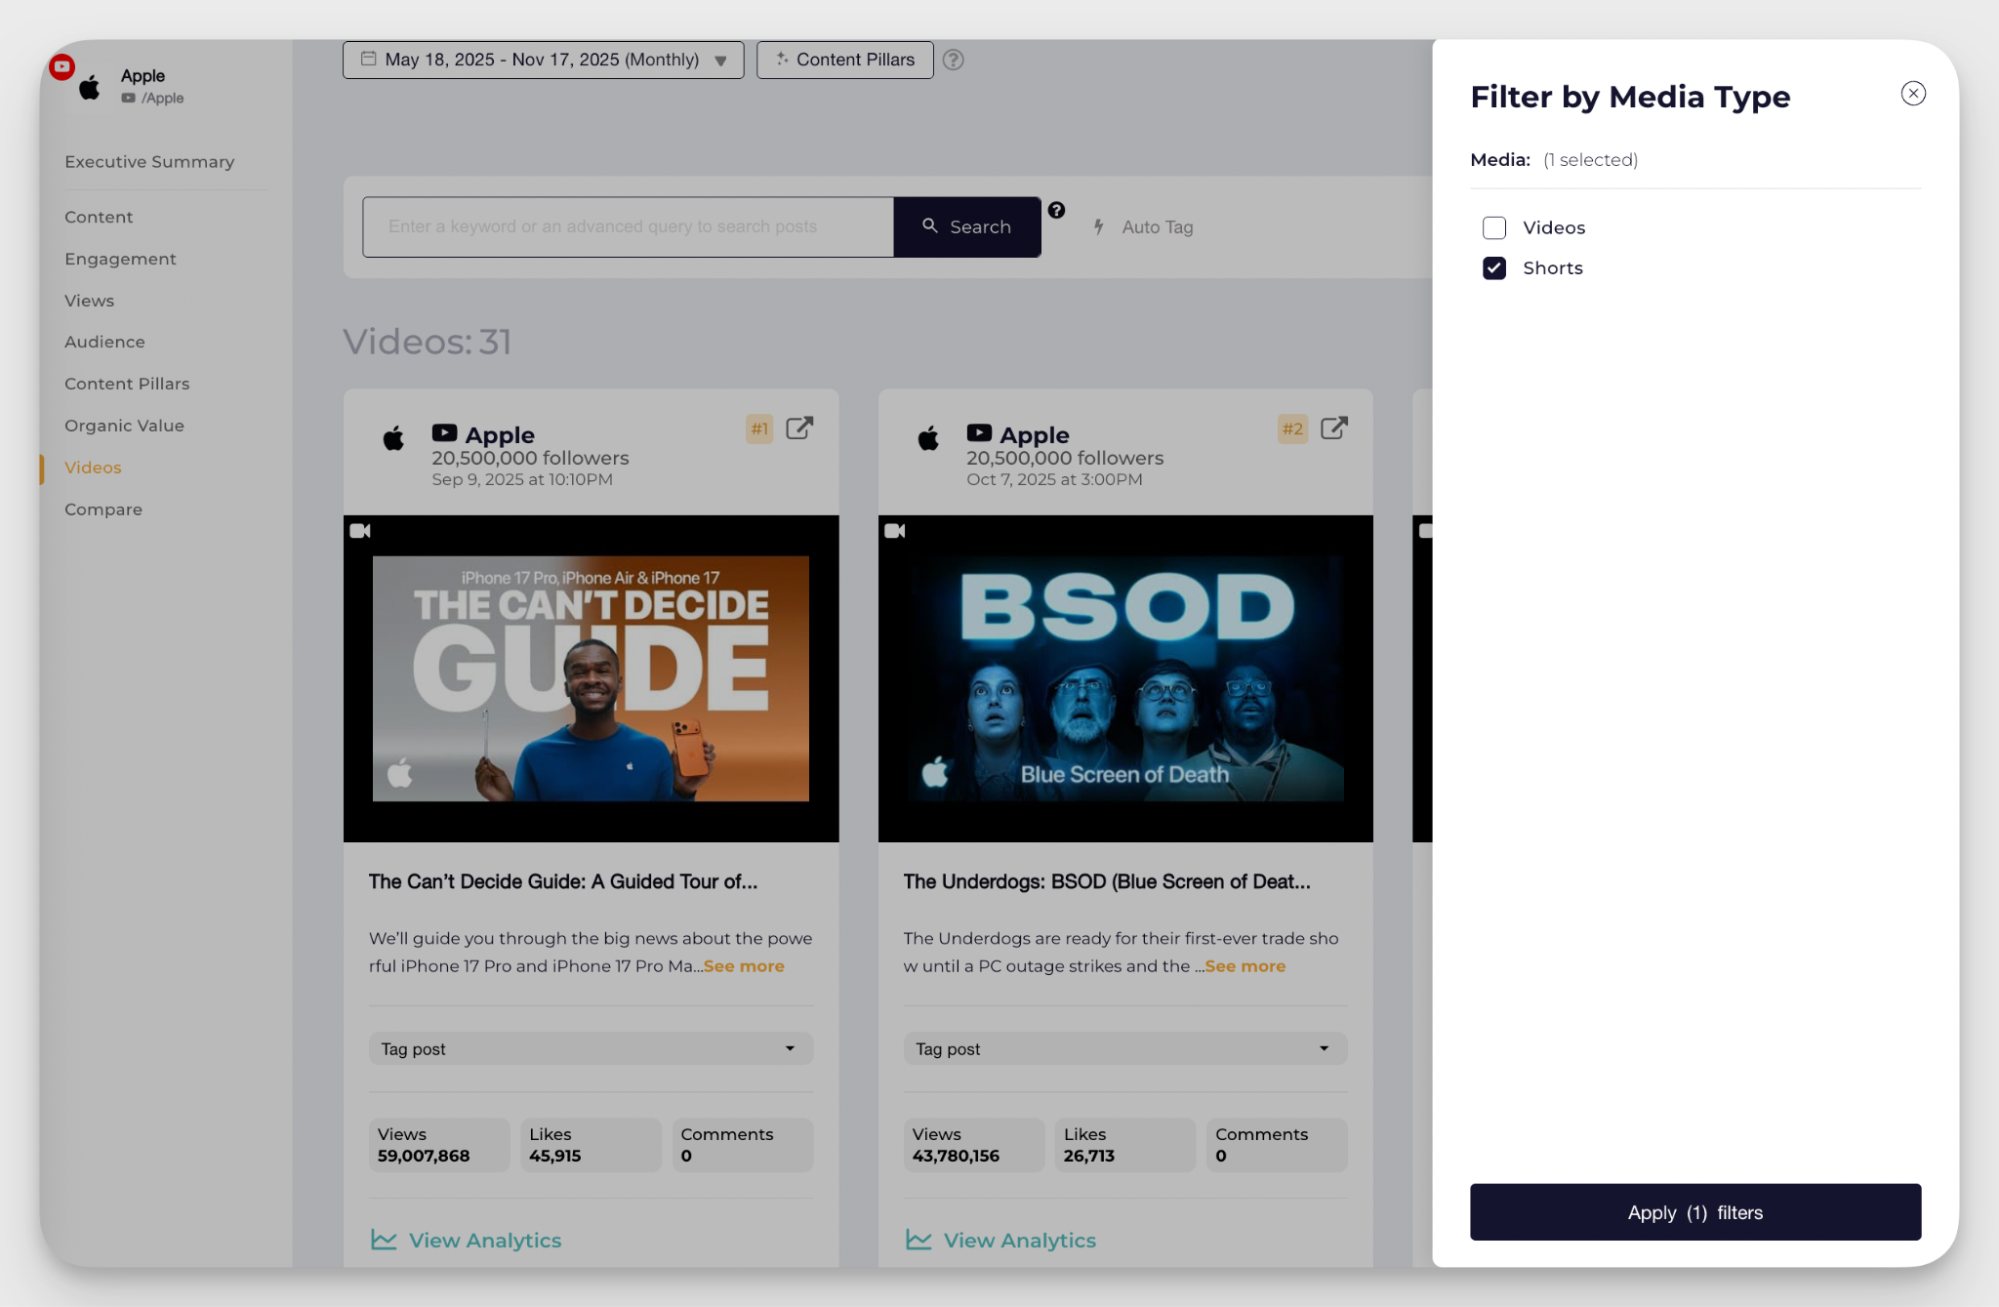This screenshot has height=1307, width=1999.
Task: Open the date range dropdown
Action: click(x=720, y=60)
